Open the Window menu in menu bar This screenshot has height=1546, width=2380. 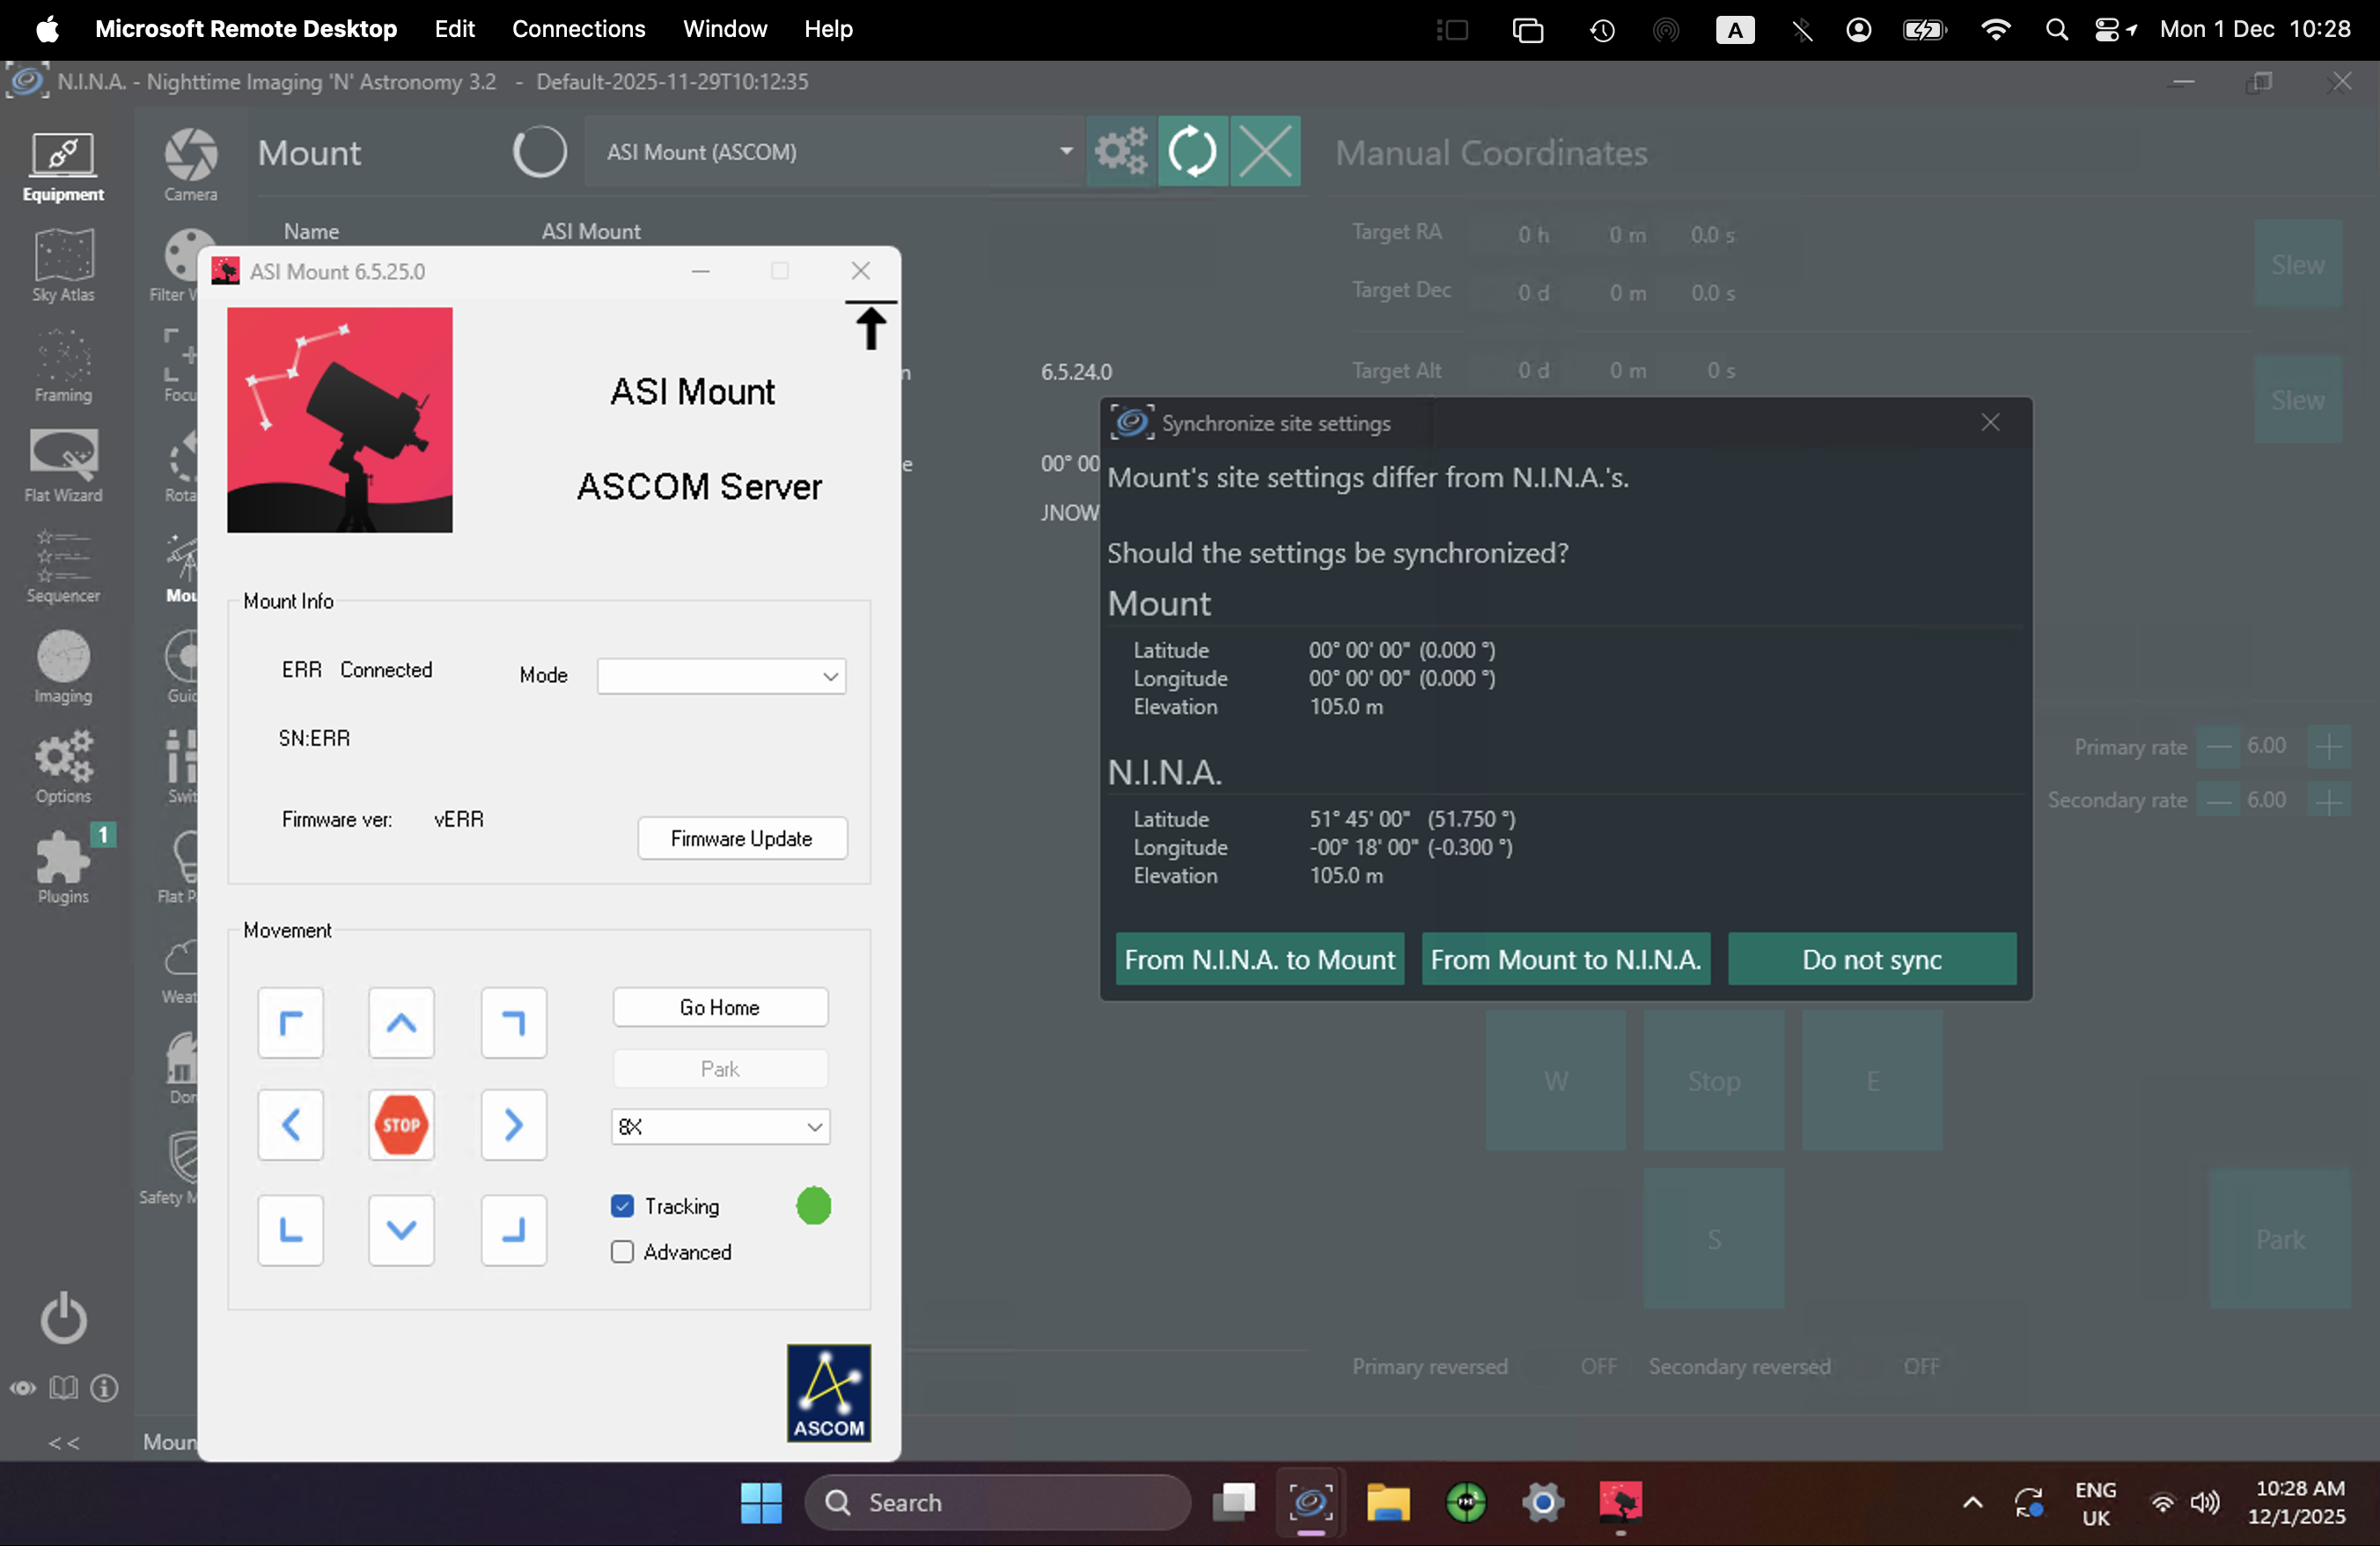[x=724, y=29]
